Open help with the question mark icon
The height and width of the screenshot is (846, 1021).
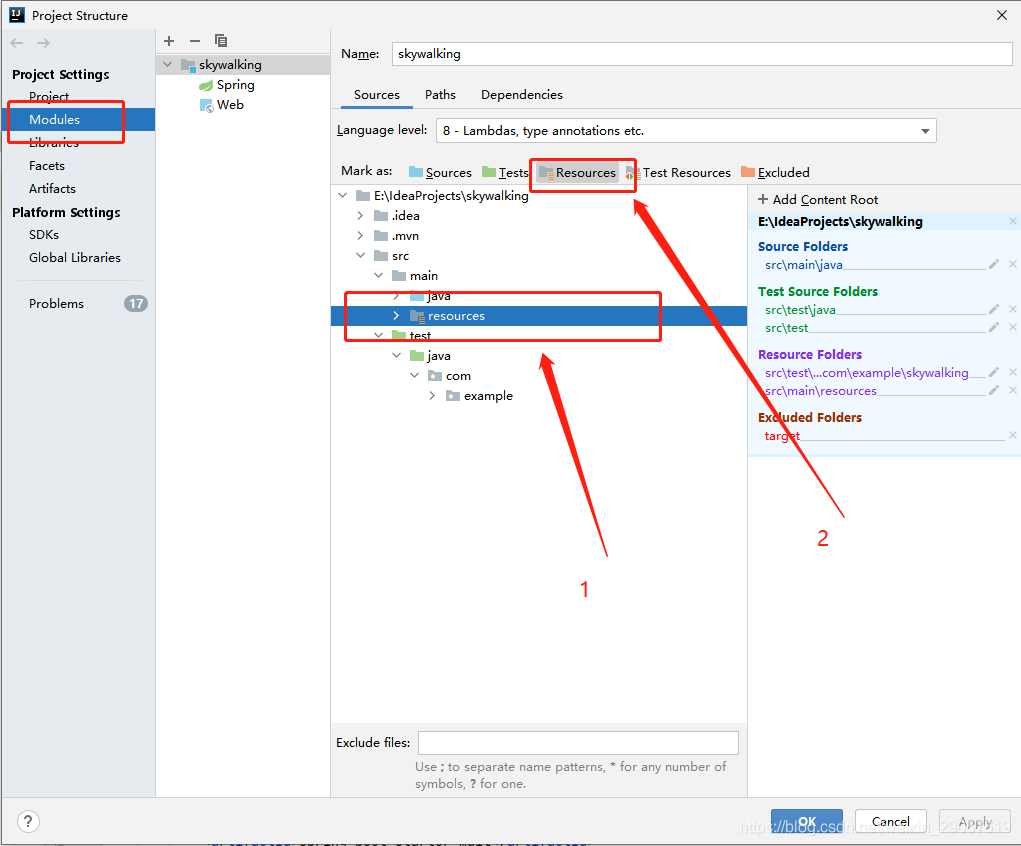[28, 821]
